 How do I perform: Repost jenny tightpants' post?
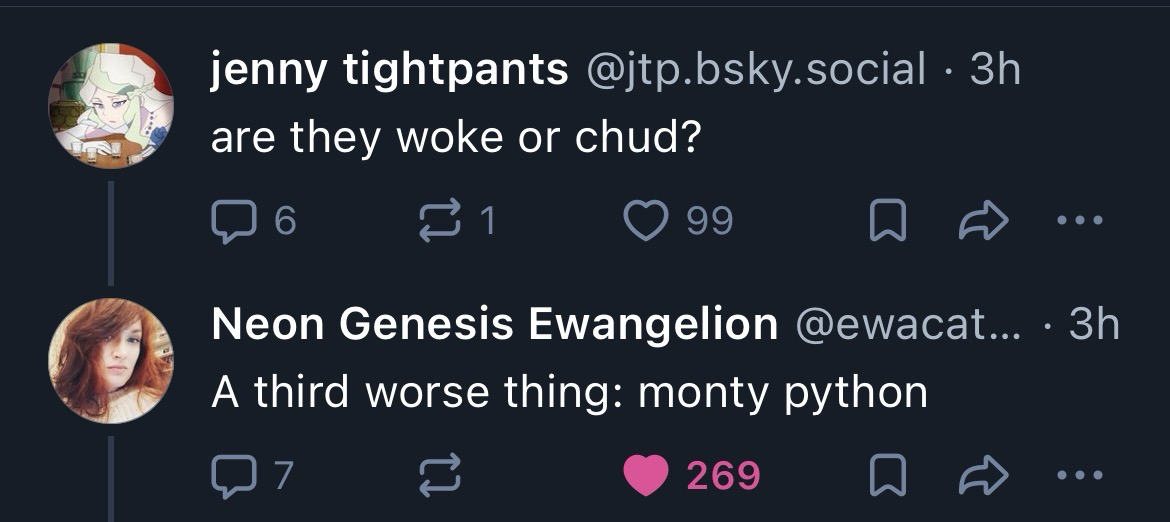pos(441,221)
